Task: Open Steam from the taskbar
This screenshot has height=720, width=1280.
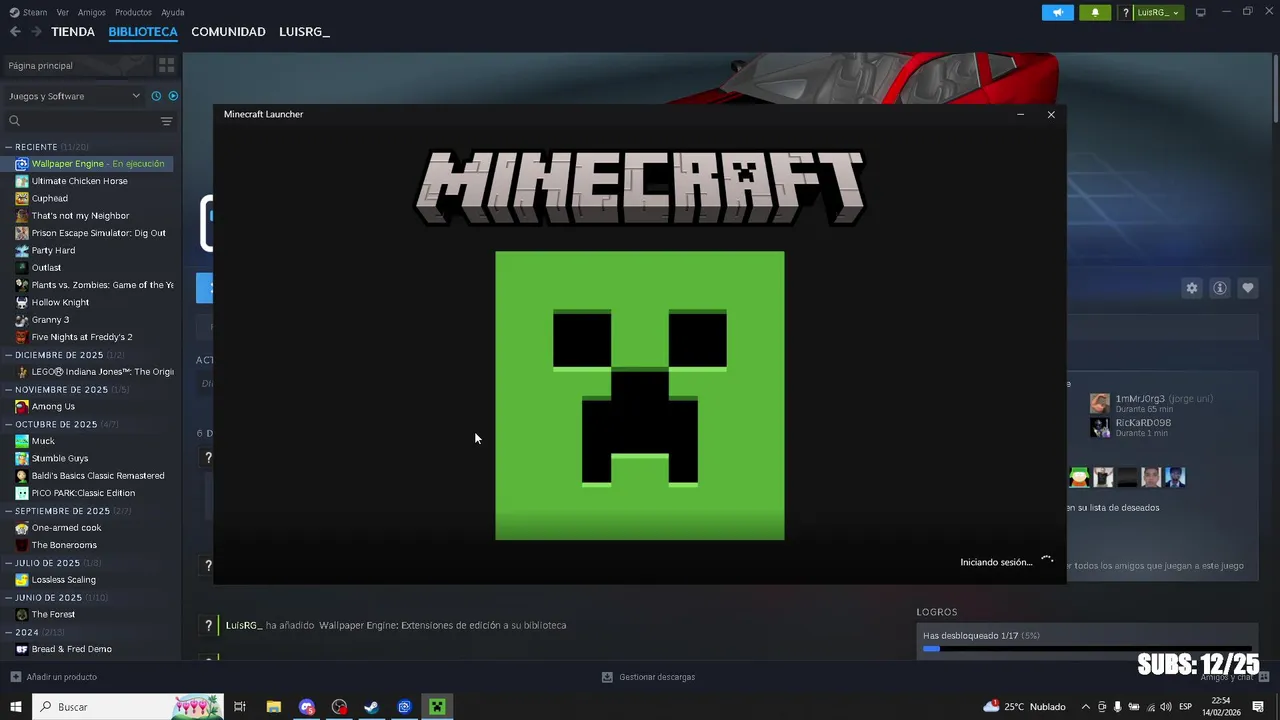Action: [371, 707]
